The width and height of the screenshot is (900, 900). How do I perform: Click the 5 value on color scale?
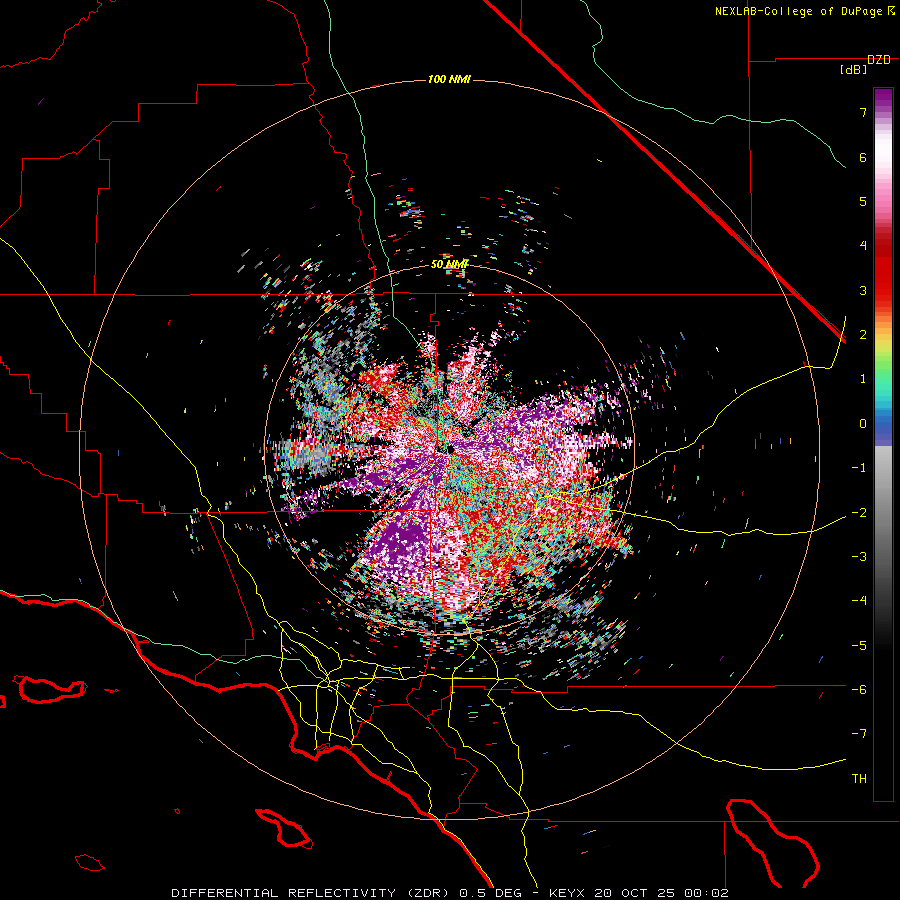[x=863, y=201]
